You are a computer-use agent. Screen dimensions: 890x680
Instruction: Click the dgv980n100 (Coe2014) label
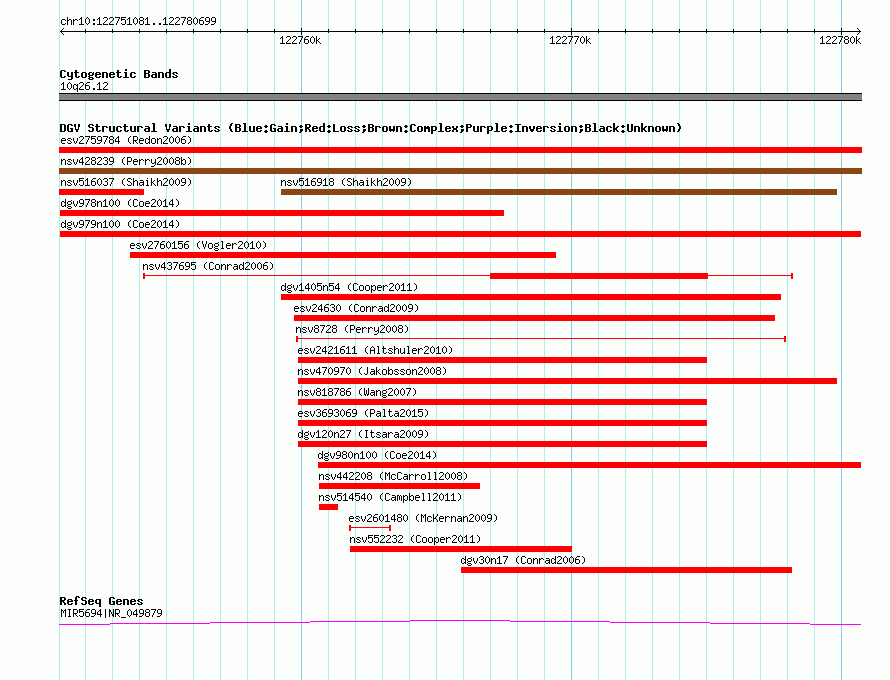coord(377,455)
